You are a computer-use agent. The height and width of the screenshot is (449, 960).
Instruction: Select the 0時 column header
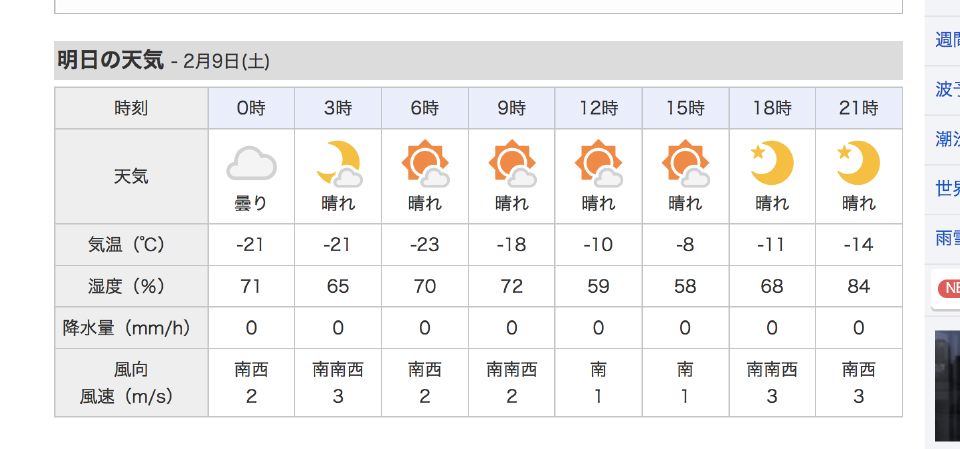pos(251,108)
